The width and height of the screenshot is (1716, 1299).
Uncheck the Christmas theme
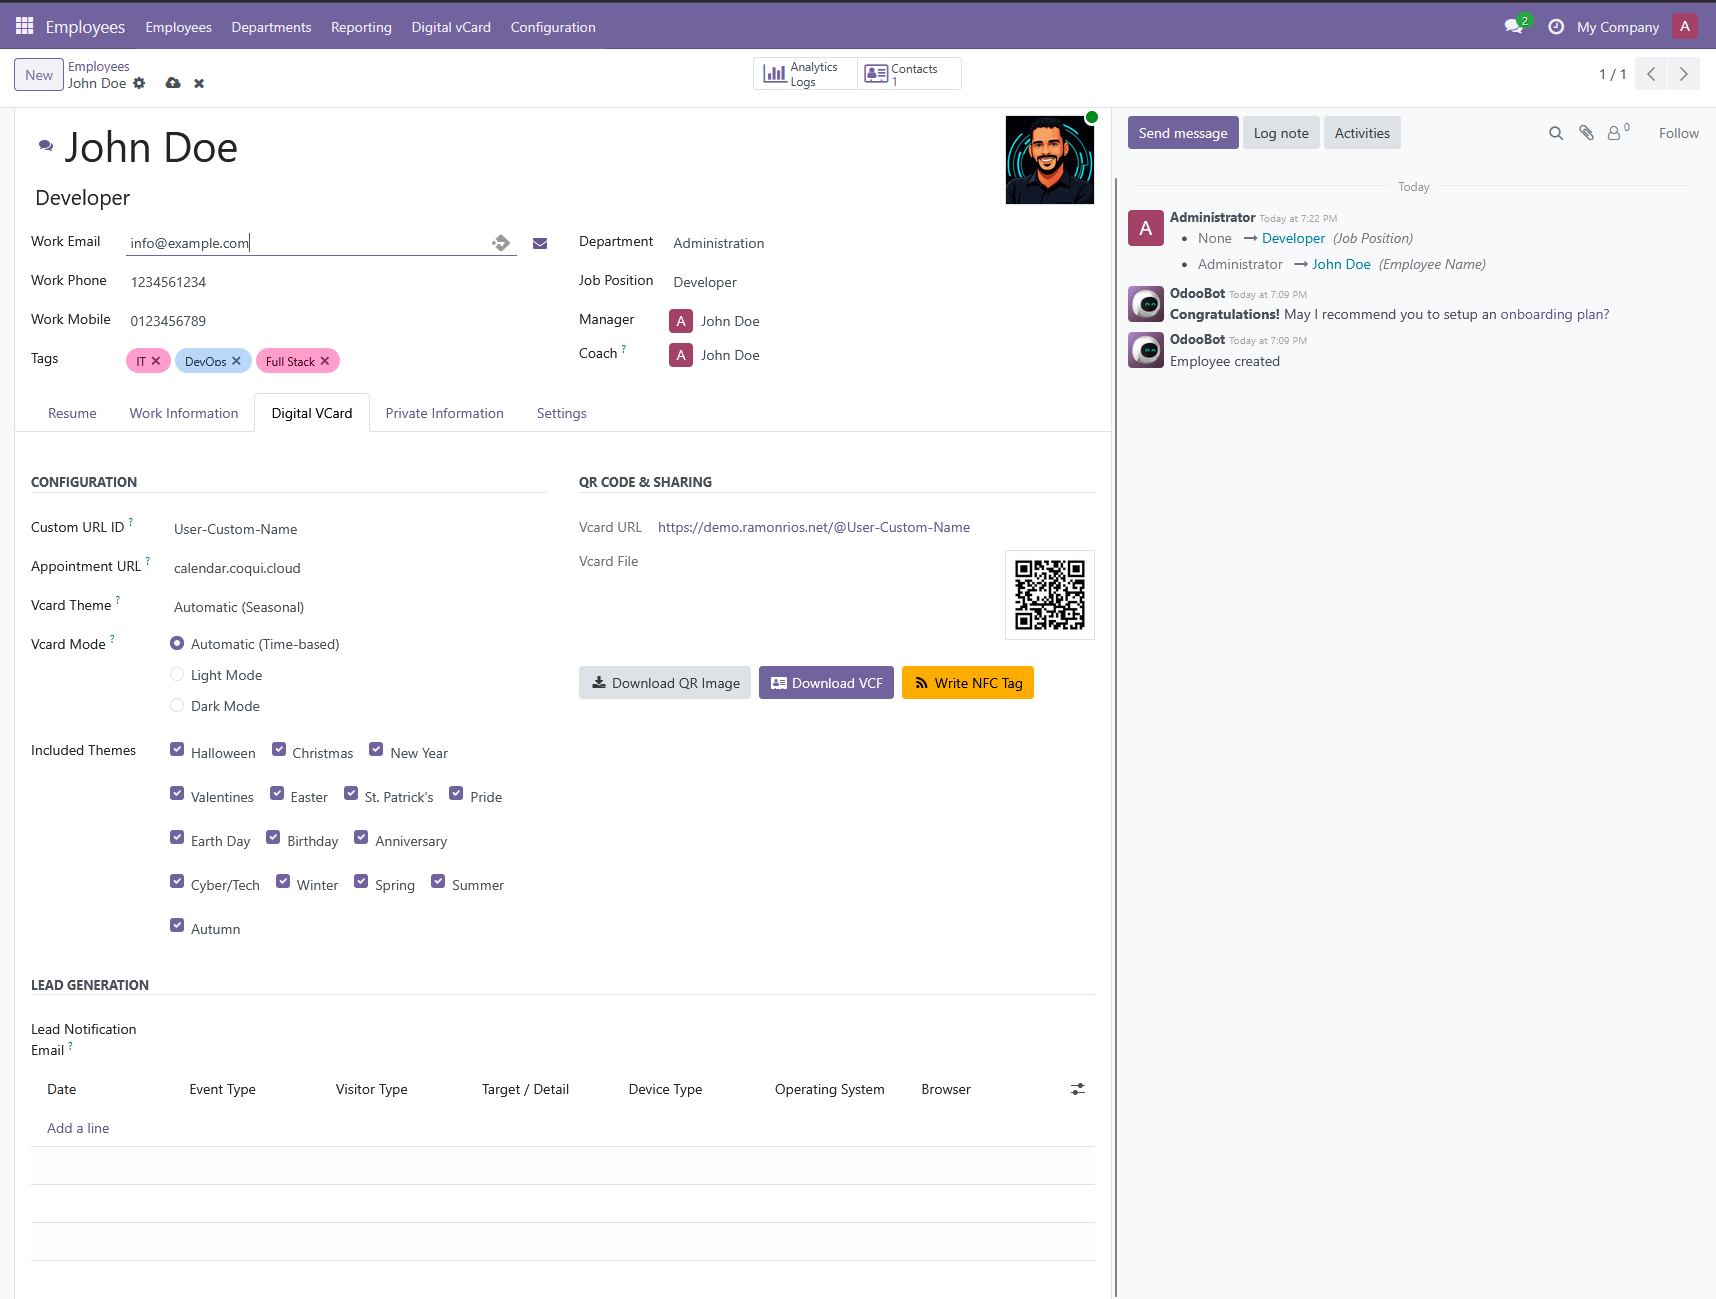279,749
